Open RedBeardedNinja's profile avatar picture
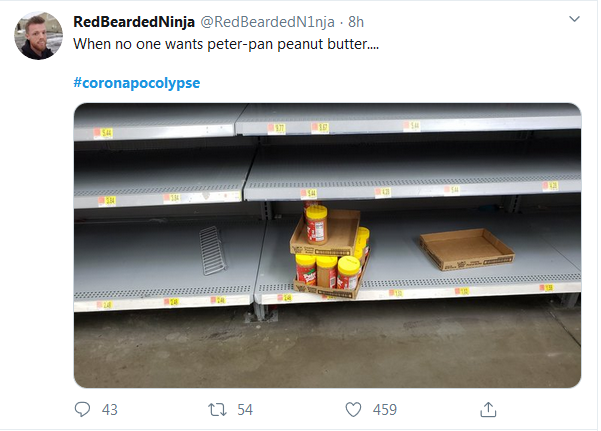 (x=38, y=36)
